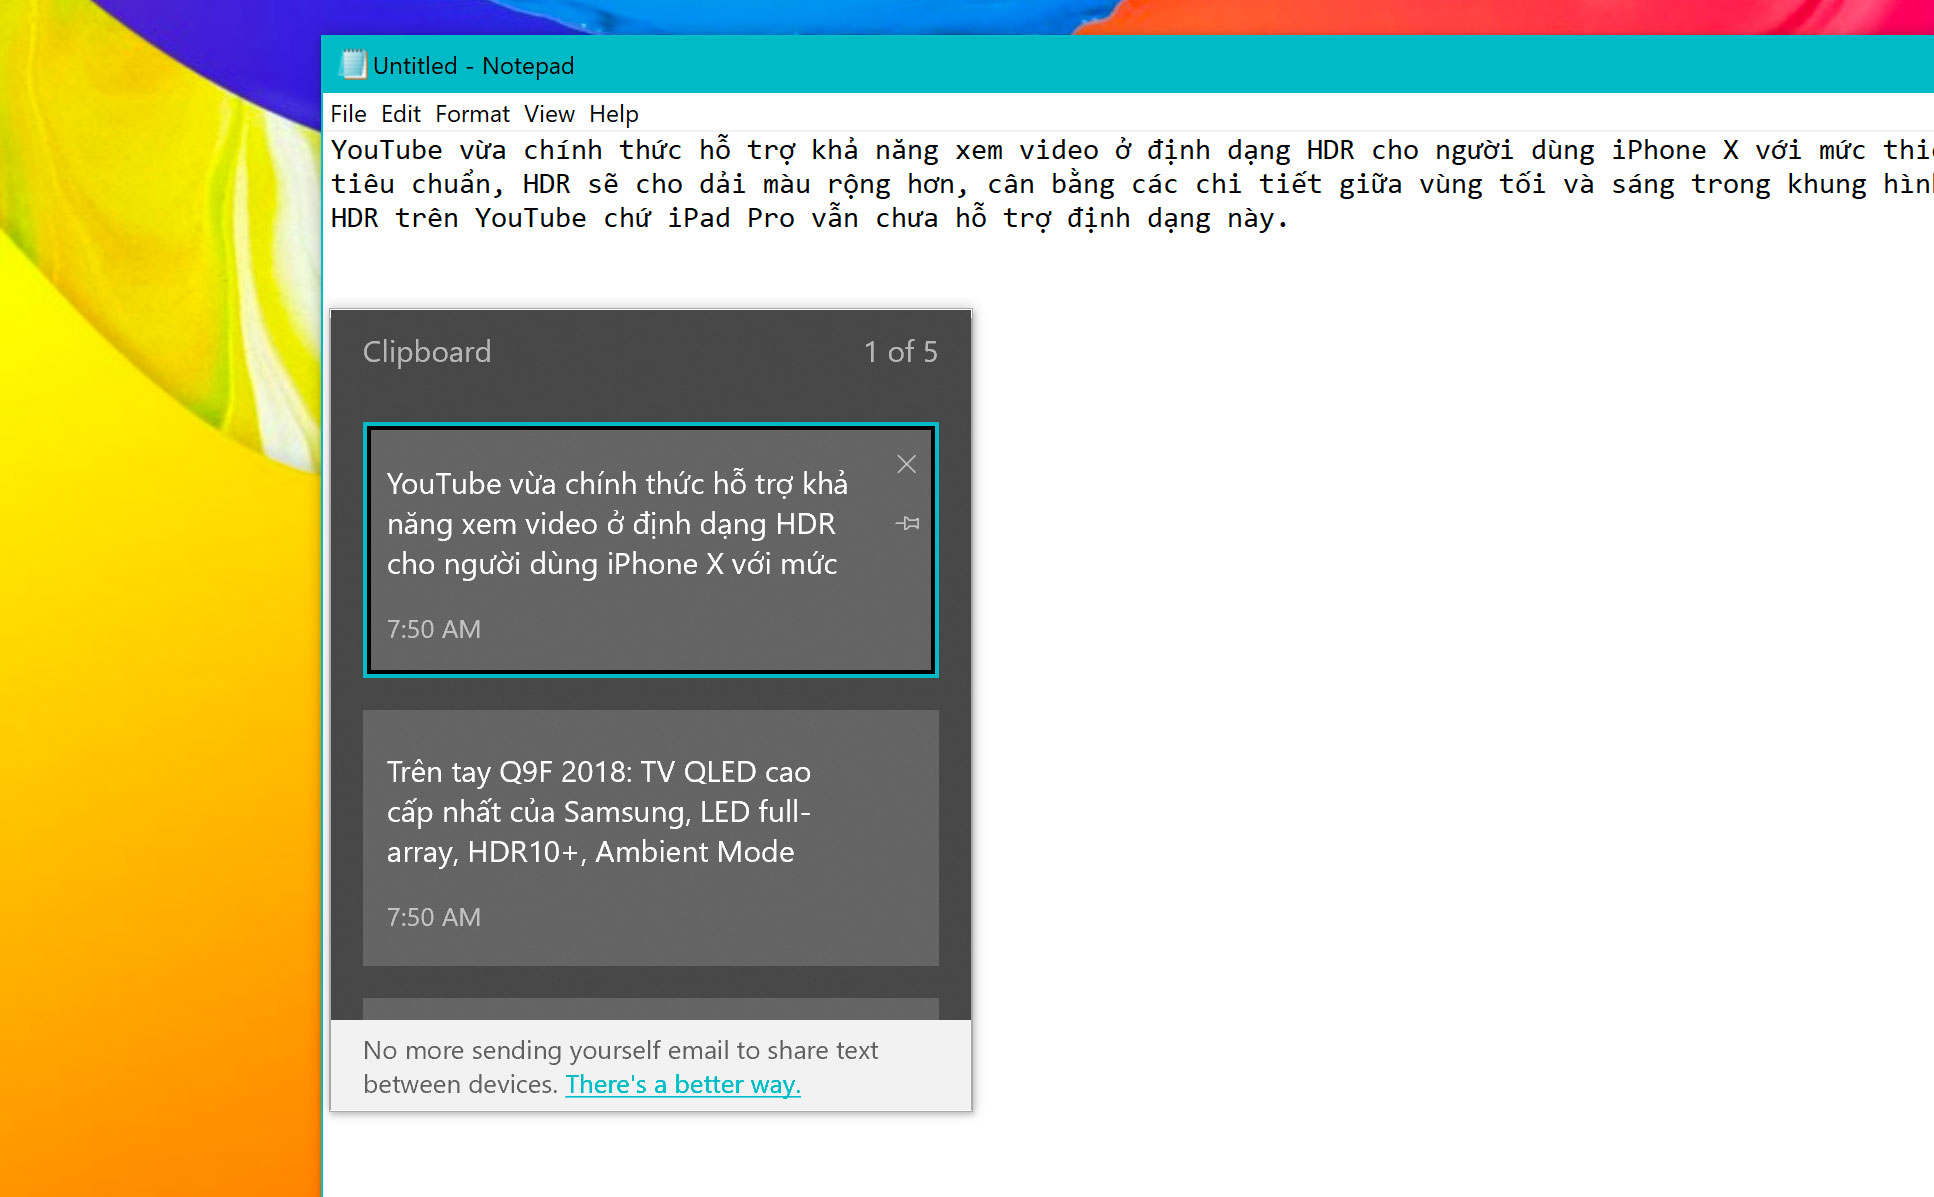Image resolution: width=1934 pixels, height=1197 pixels.
Task: Click "No more sending yourself email" tip text
Action: point(620,1067)
